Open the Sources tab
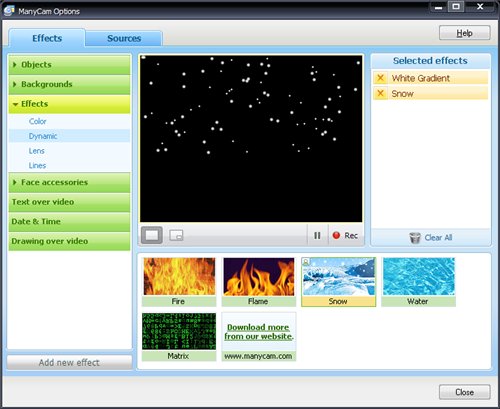This screenshot has width=500, height=409. [124, 38]
